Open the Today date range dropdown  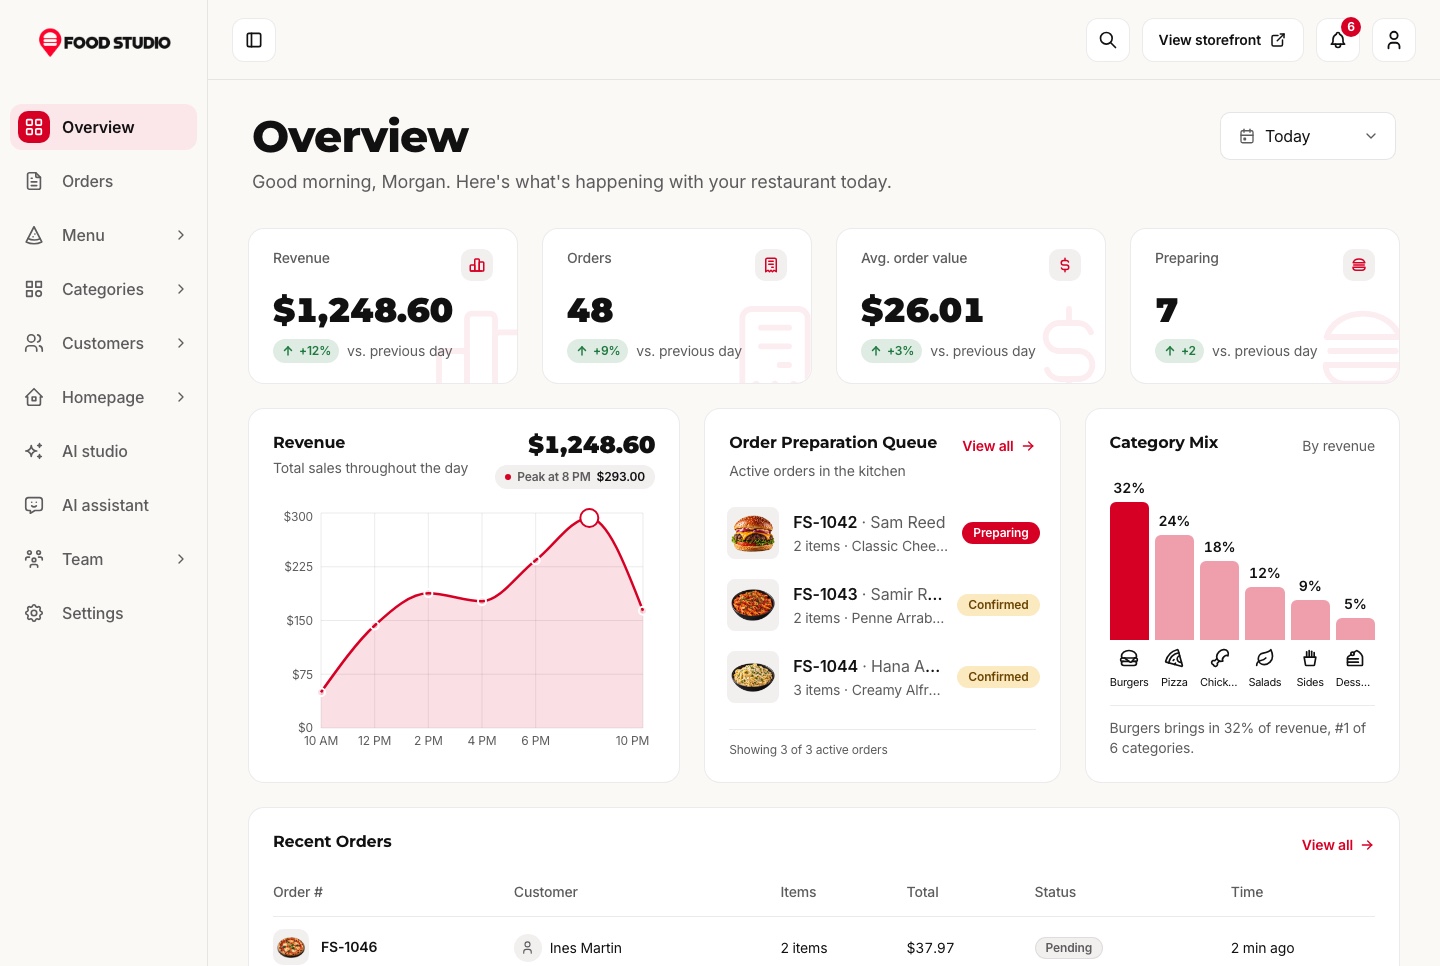pyautogui.click(x=1308, y=136)
